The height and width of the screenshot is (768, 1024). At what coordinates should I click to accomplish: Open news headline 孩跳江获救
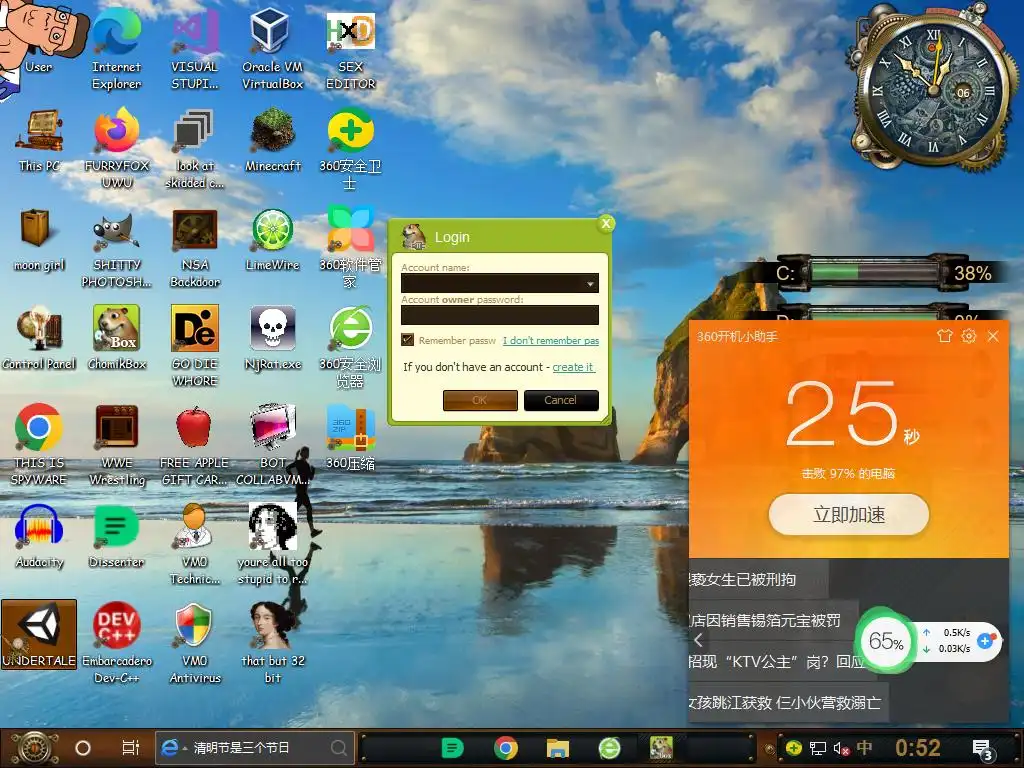[x=784, y=703]
